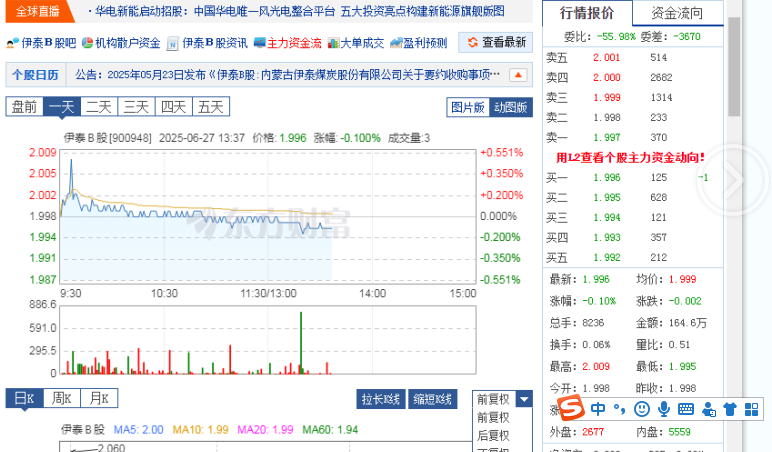The width and height of the screenshot is (772, 452).
Task: Open 全球直播 banner label
Action: (x=38, y=11)
